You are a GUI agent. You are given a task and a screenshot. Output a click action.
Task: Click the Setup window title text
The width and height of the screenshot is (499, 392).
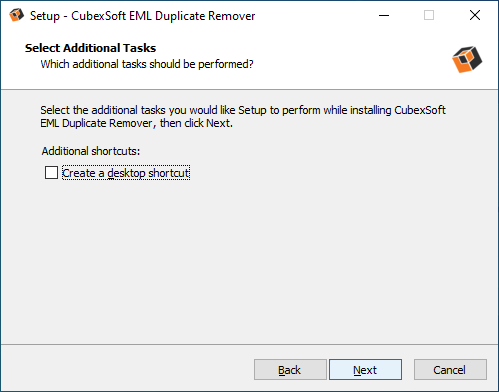143,16
